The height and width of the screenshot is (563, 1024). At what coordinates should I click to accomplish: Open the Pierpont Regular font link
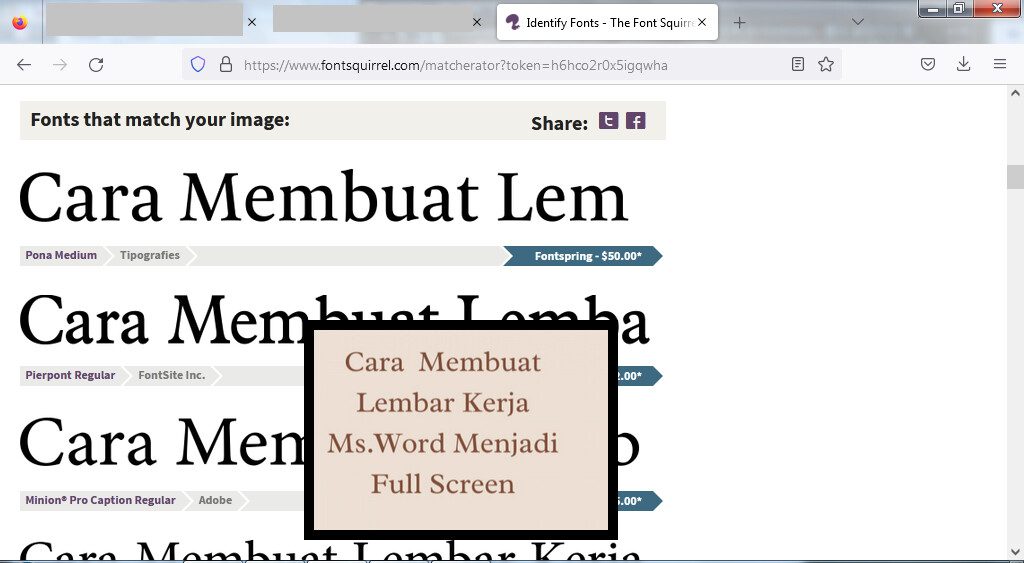[x=70, y=376]
